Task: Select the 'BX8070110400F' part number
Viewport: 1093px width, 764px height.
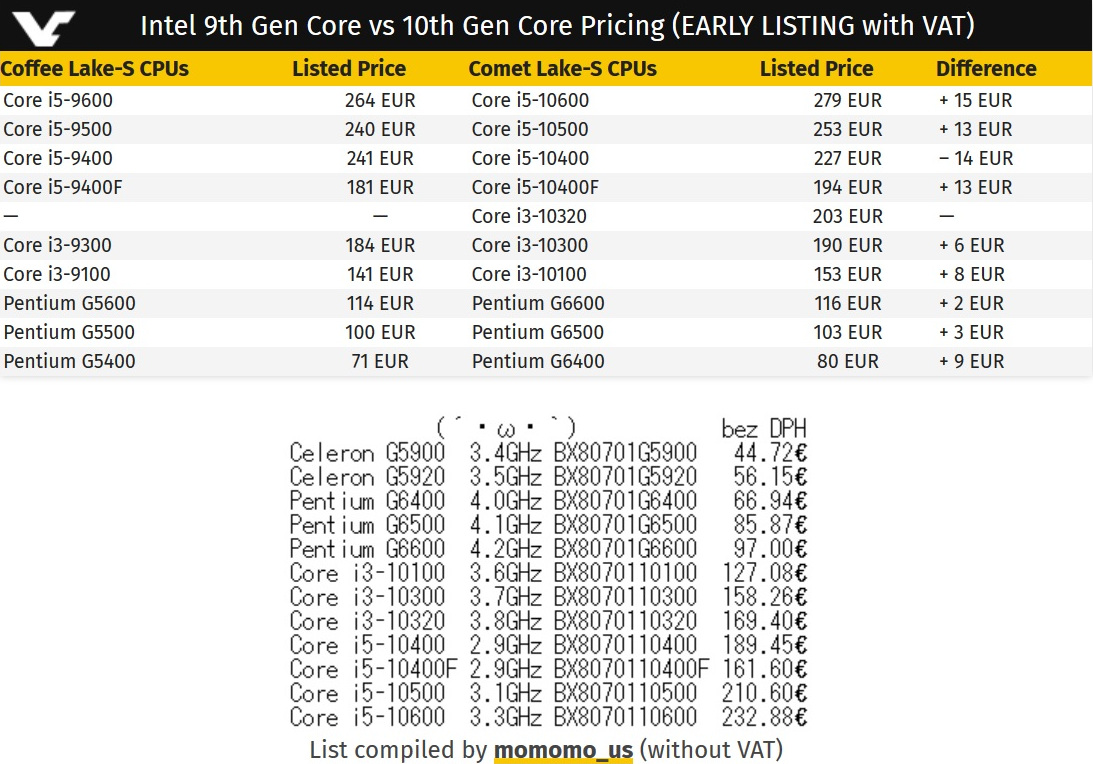Action: [x=632, y=669]
